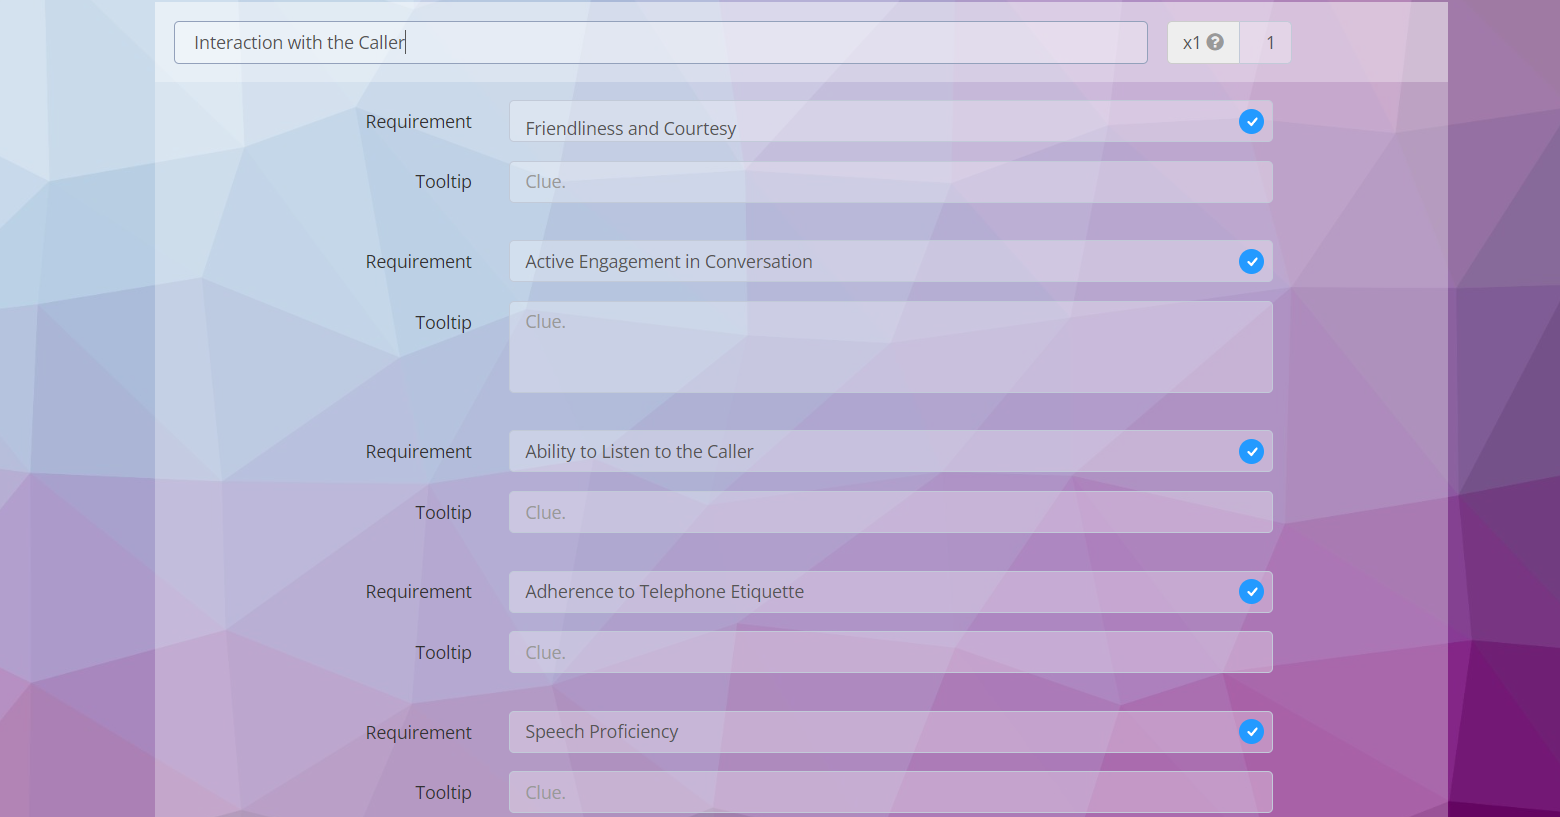Image resolution: width=1560 pixels, height=817 pixels.
Task: Click the x1 multiplier label
Action: [x=1191, y=43]
